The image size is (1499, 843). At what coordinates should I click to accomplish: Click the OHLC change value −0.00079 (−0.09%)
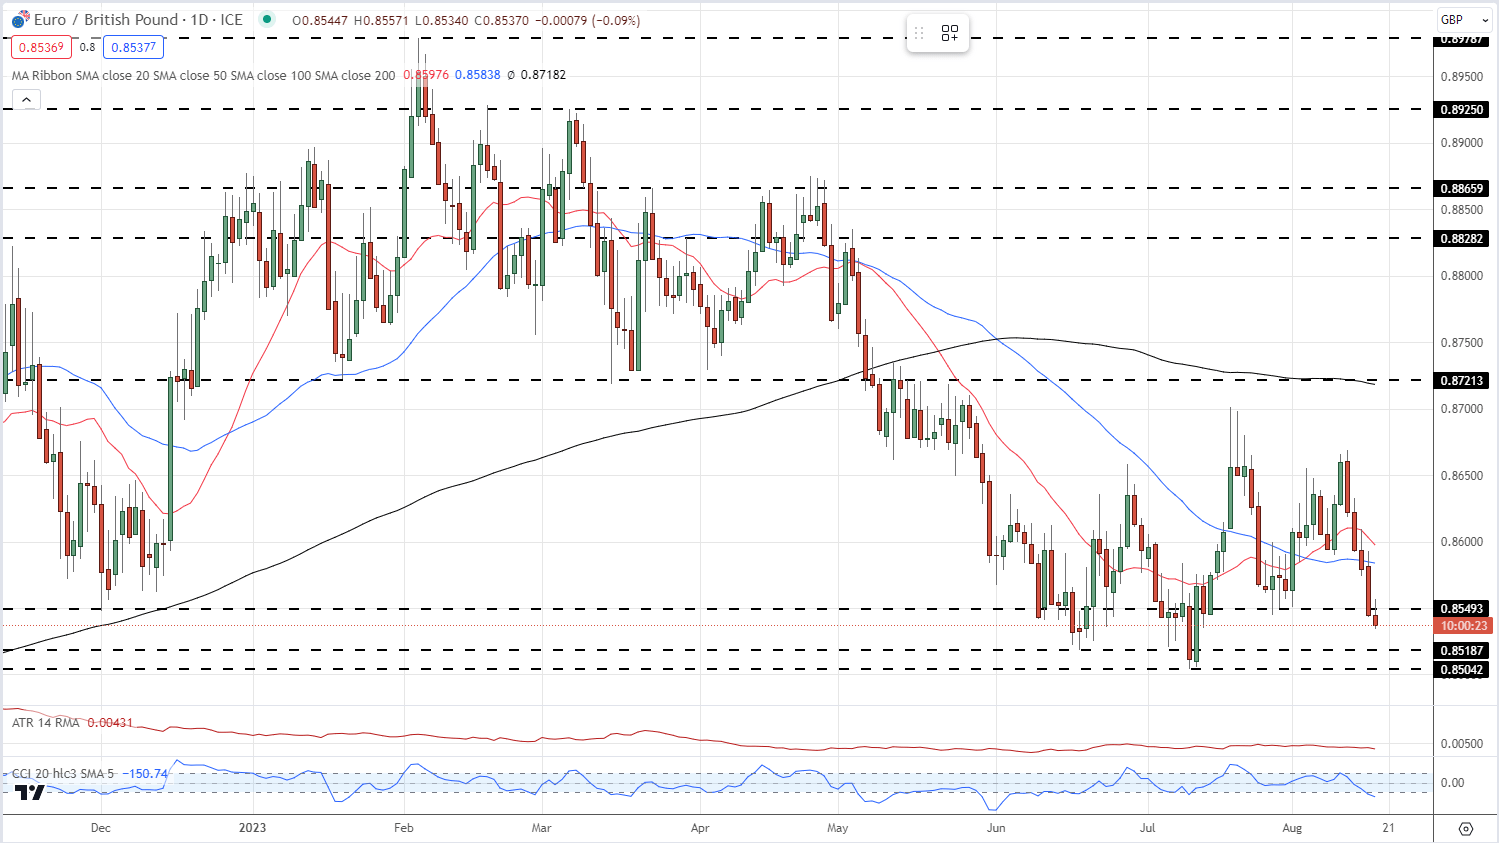[x=585, y=20]
